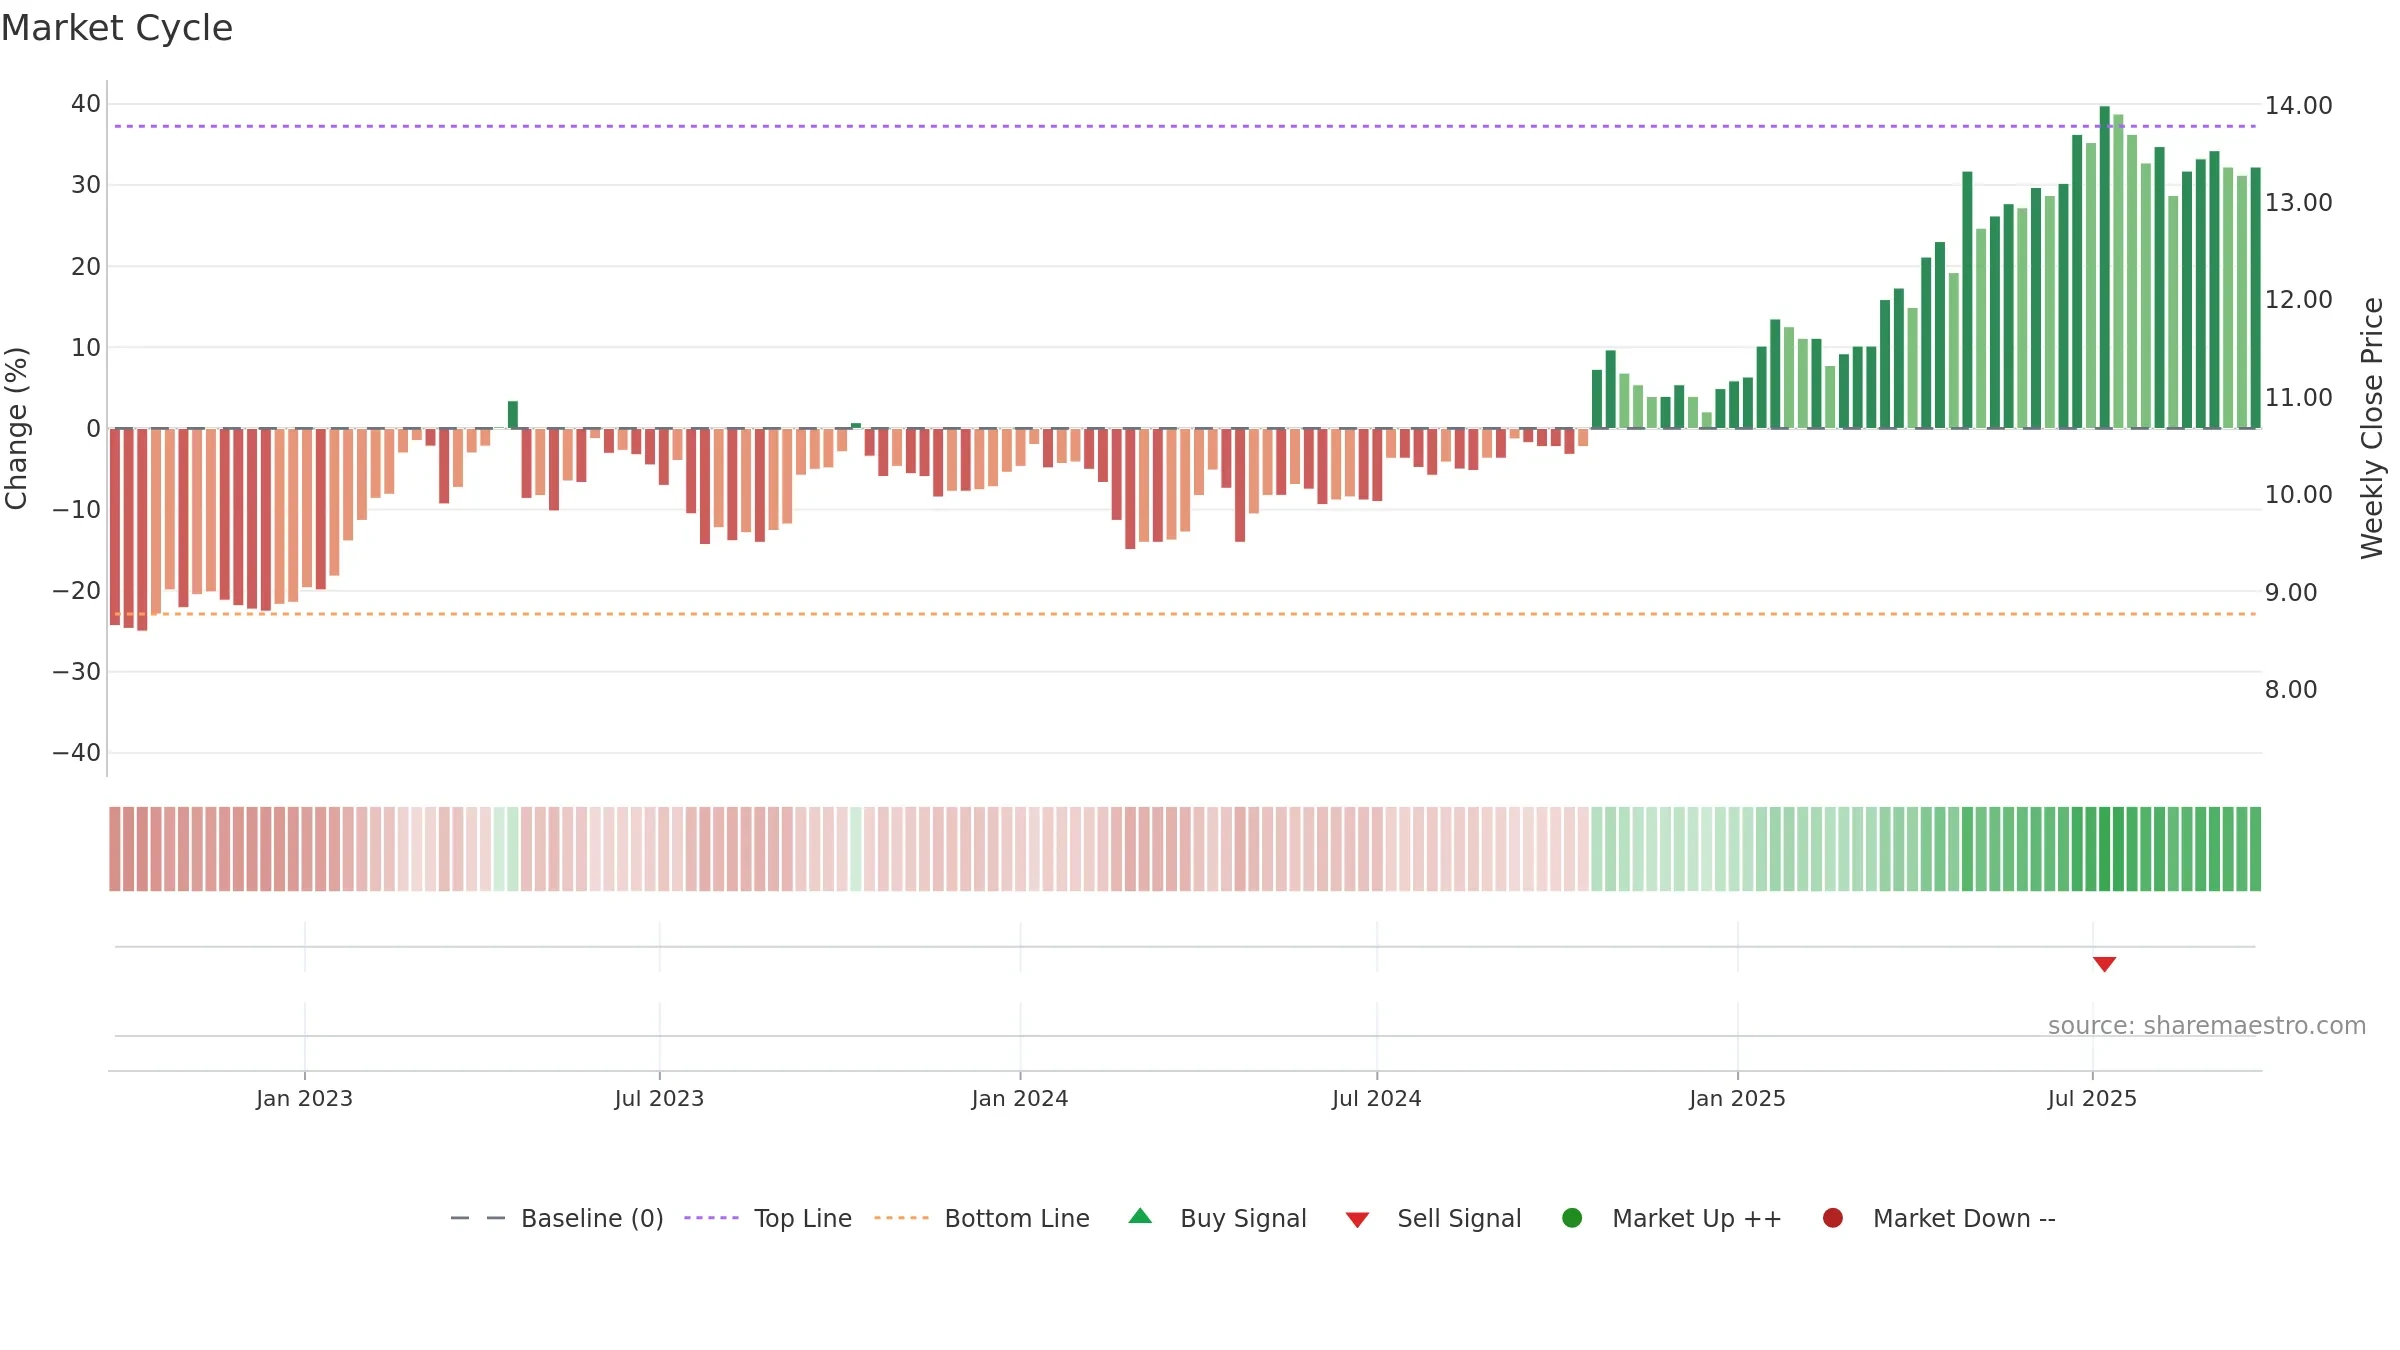Toggle the Buy Signal legend entry

click(1217, 1218)
